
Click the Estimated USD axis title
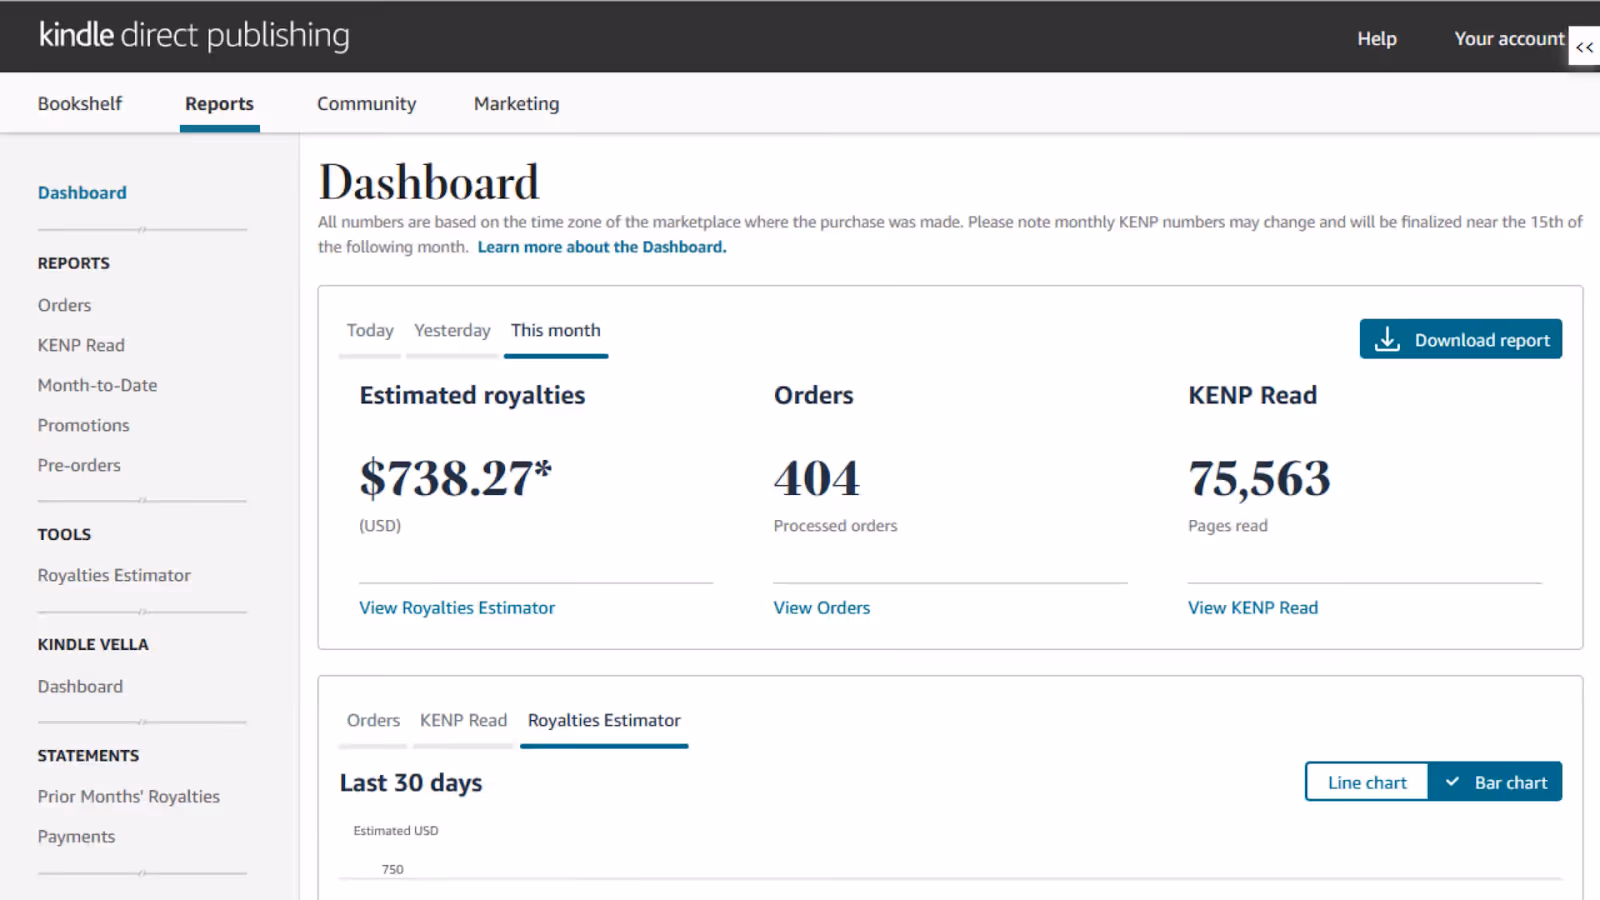tap(396, 831)
